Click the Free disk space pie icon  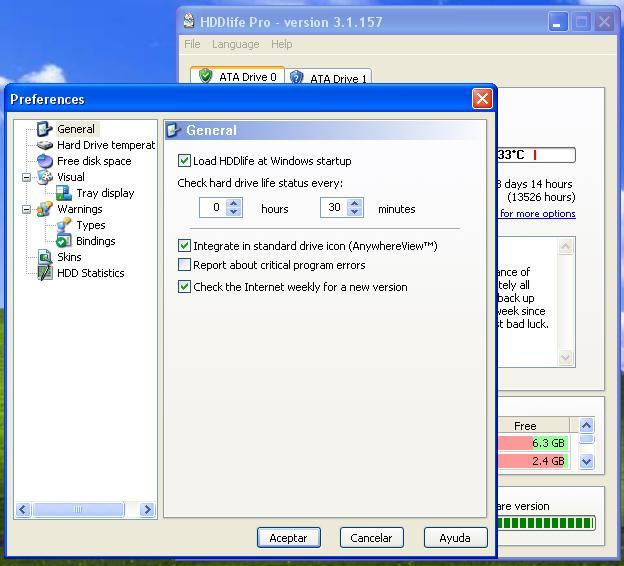pos(45,161)
